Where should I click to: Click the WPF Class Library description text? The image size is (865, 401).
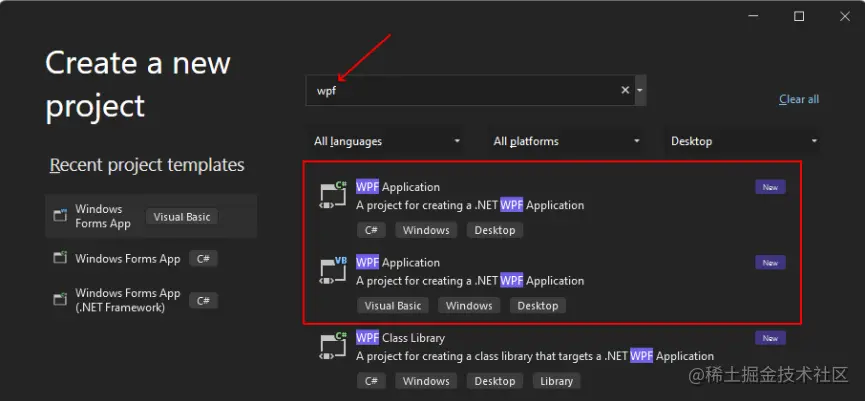535,356
